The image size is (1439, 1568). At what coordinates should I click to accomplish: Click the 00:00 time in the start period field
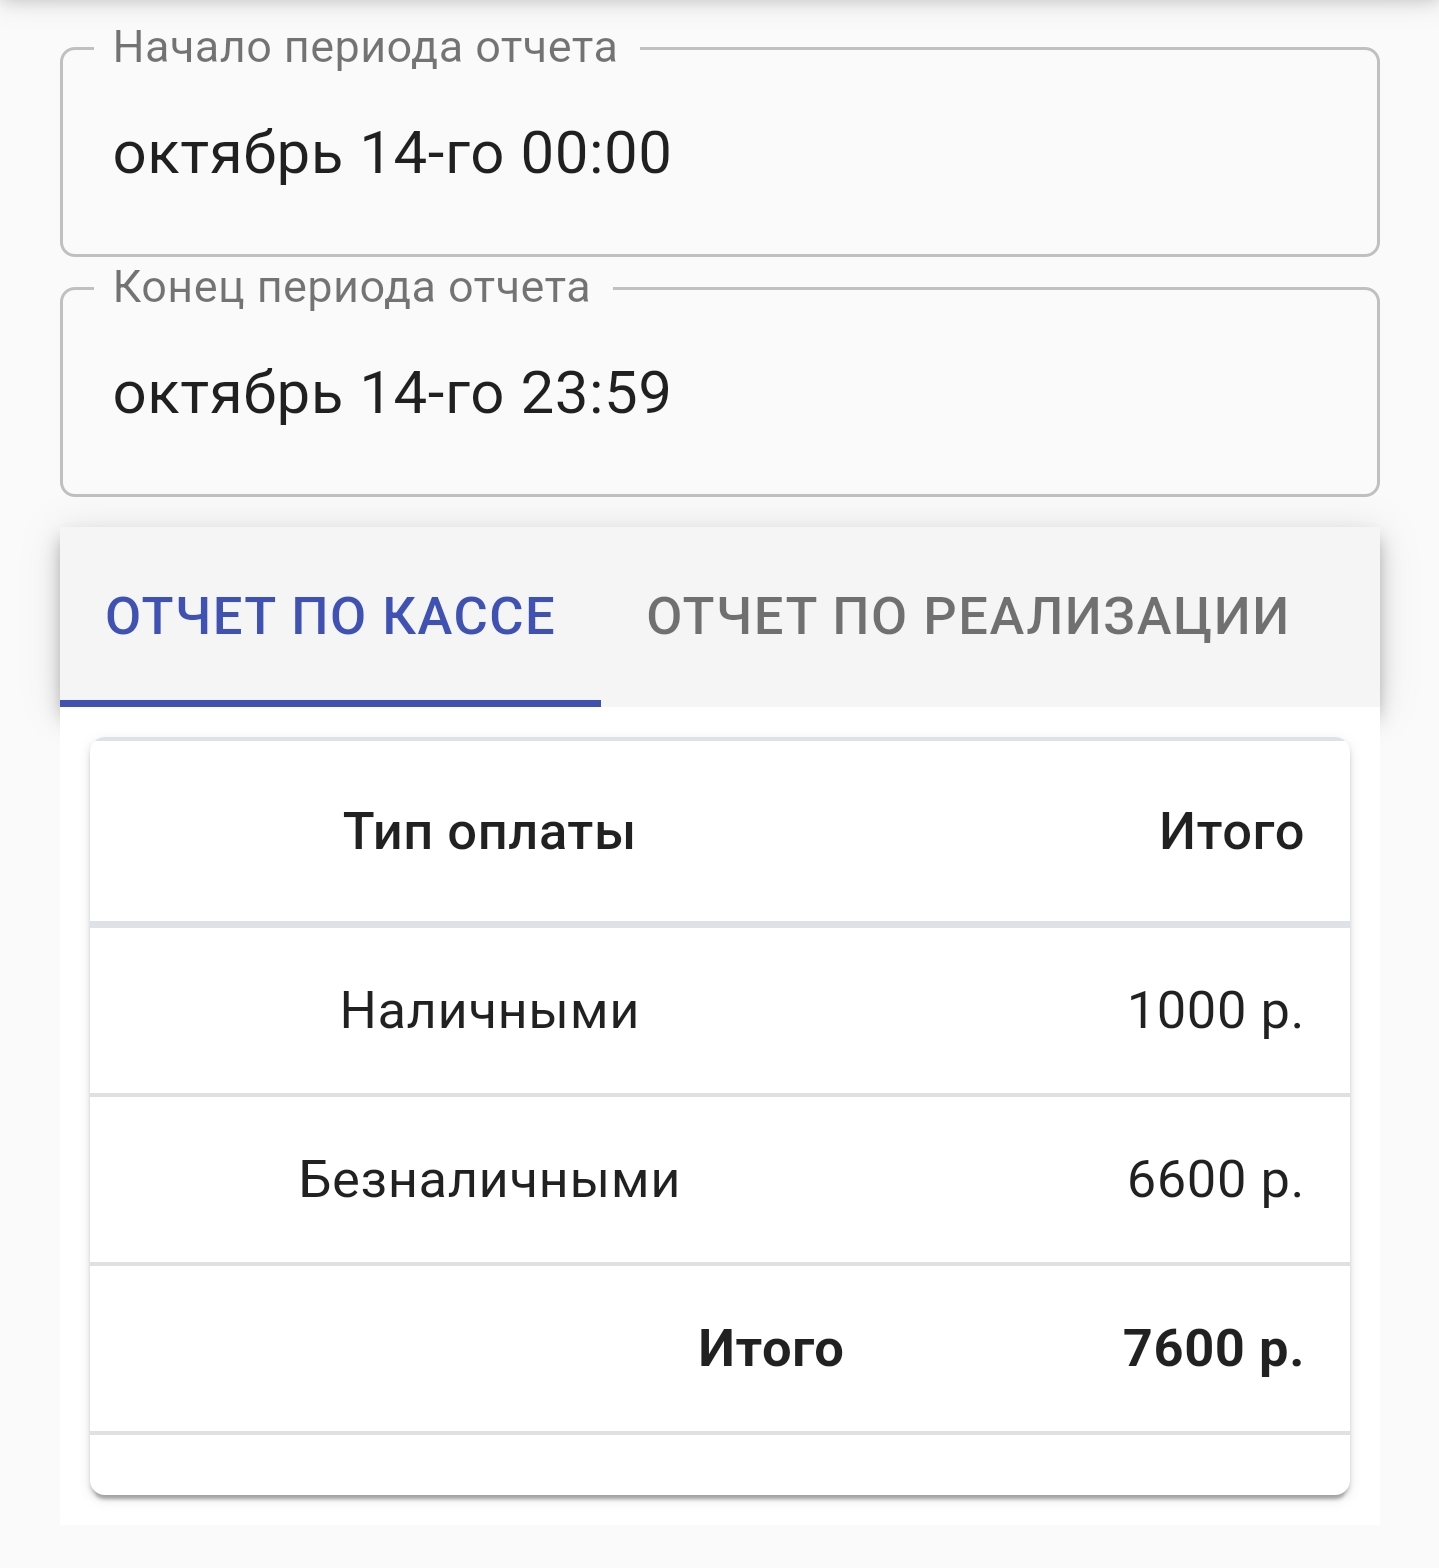point(595,154)
